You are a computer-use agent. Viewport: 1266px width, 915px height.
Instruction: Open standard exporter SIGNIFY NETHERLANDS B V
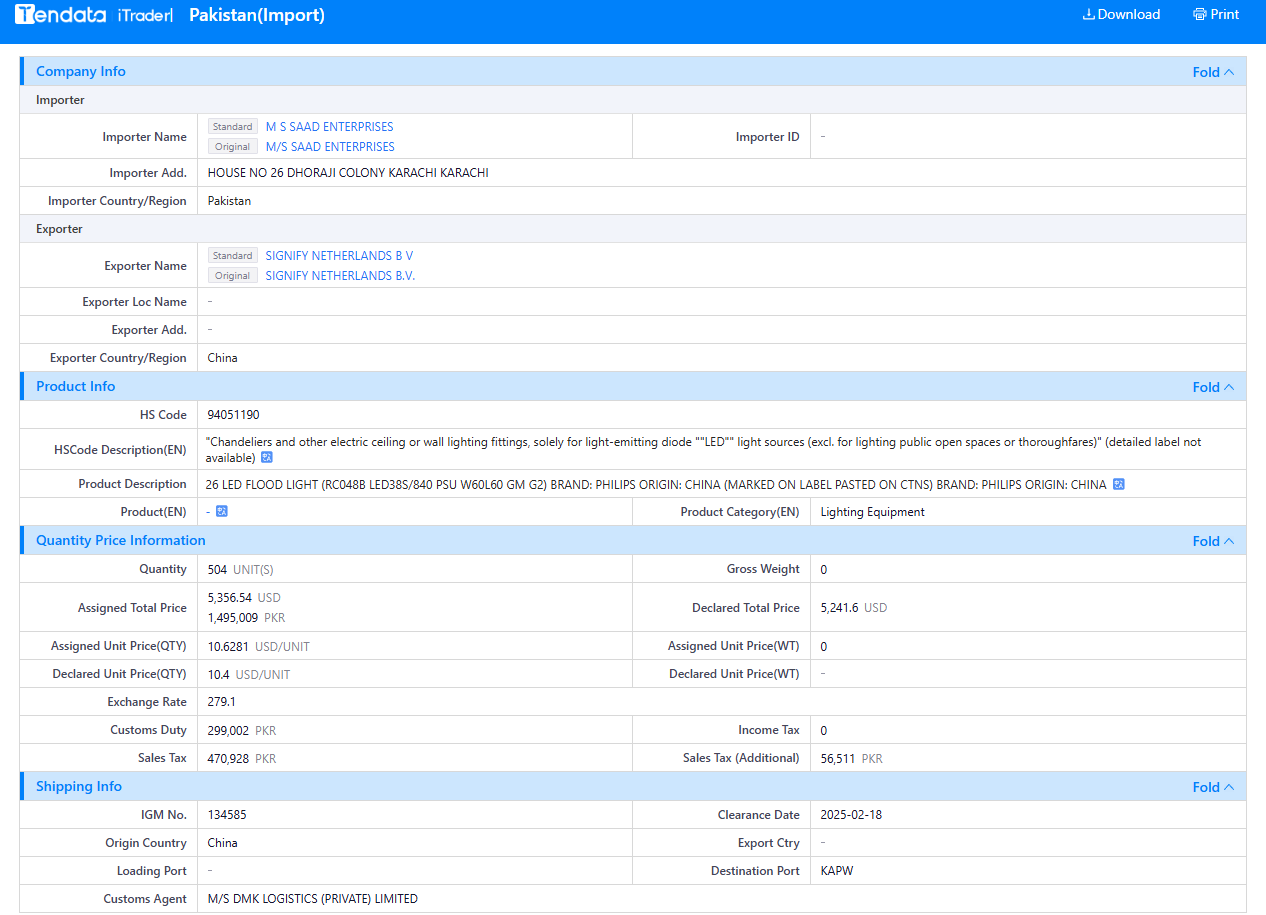[x=339, y=256]
